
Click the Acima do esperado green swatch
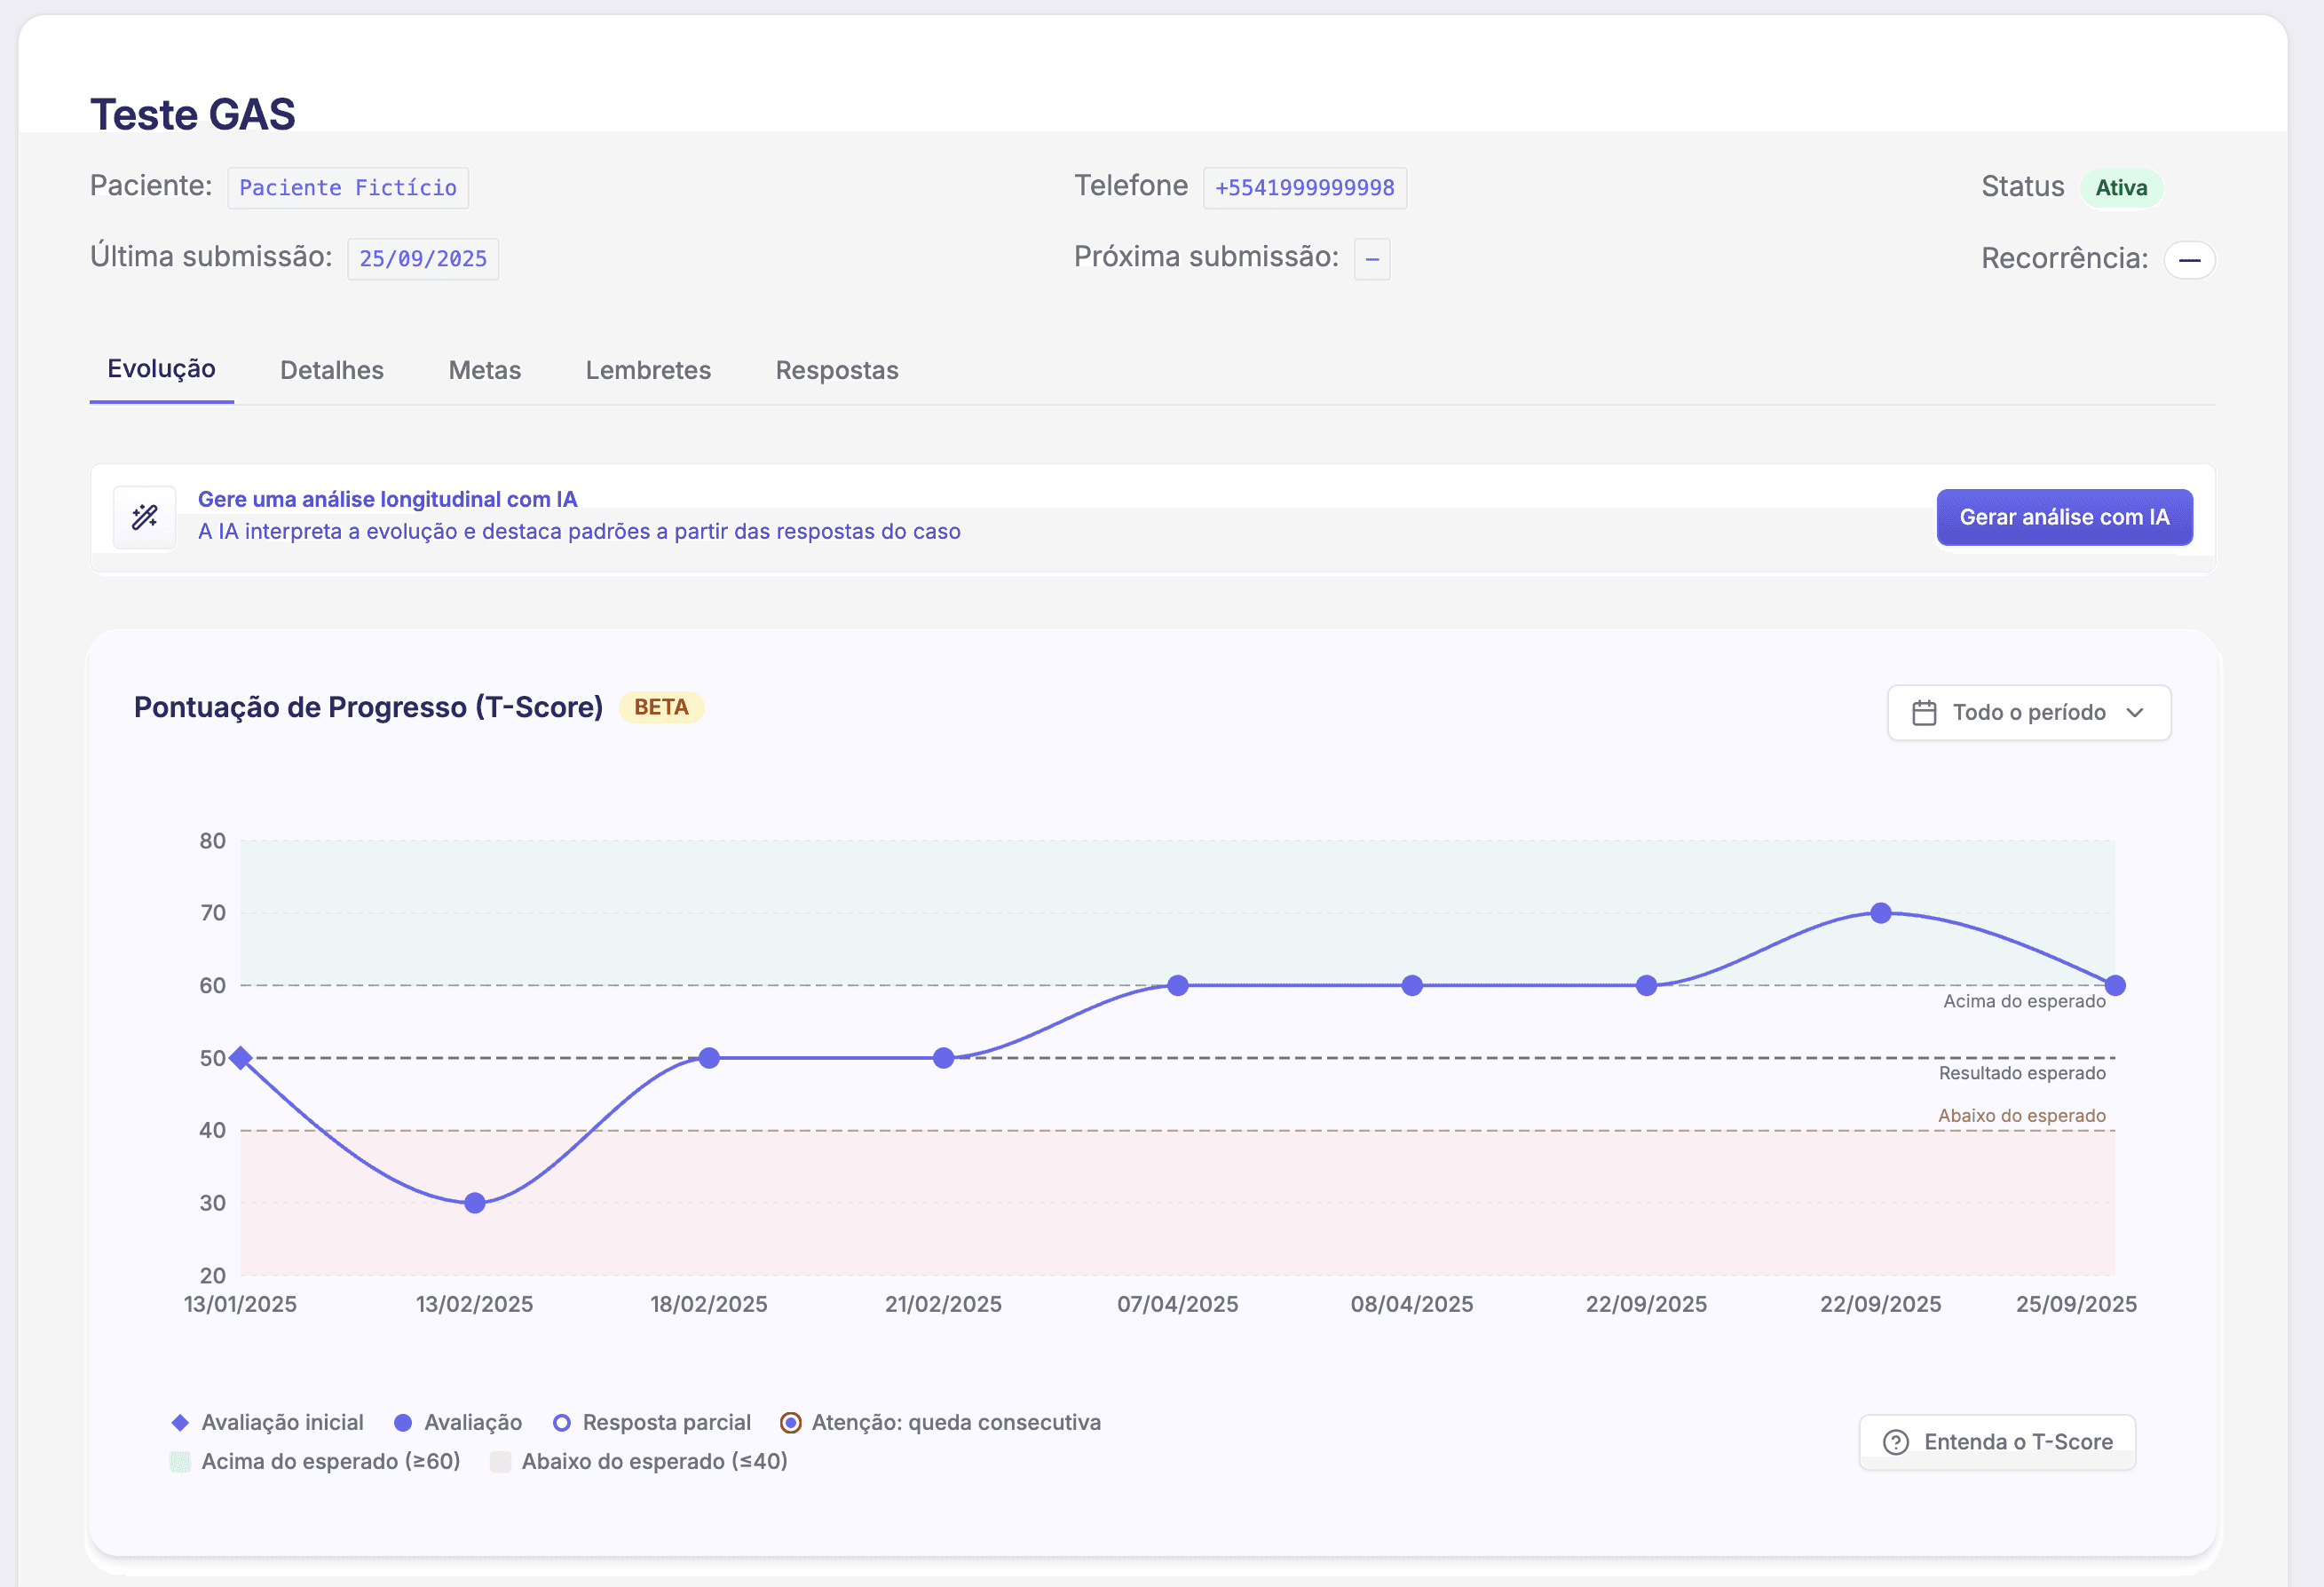180,1462
